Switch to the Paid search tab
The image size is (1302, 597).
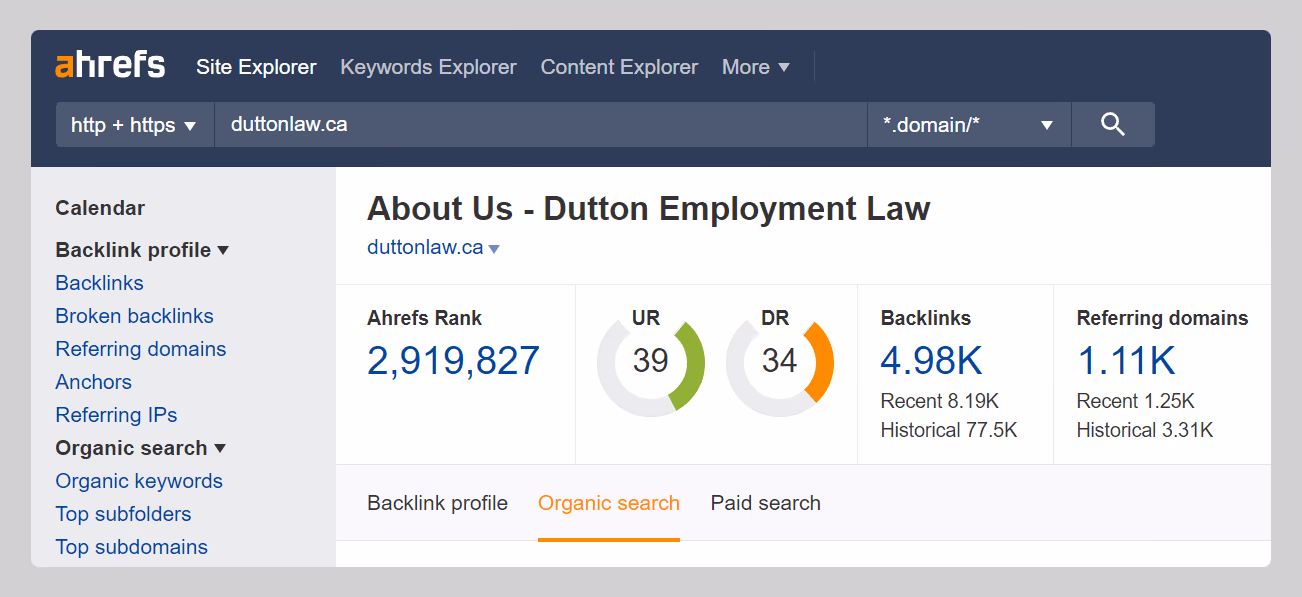[x=765, y=503]
